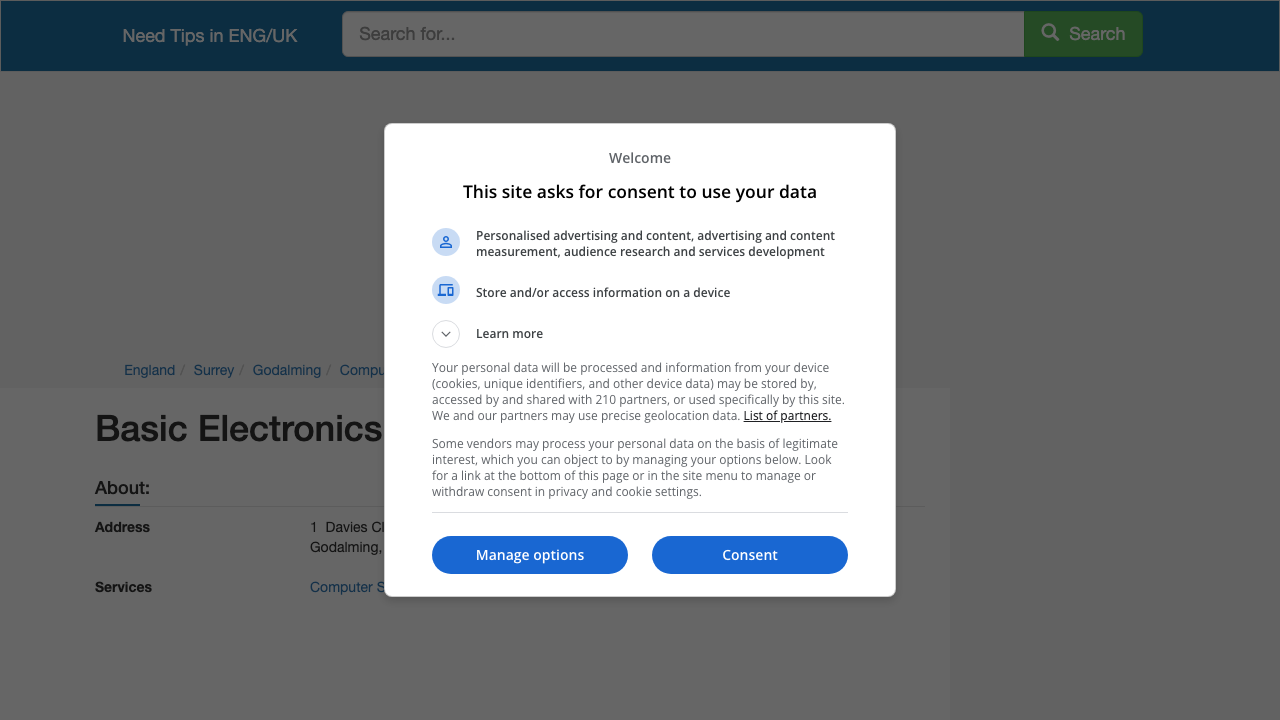The height and width of the screenshot is (720, 1280).
Task: Select the Surrey breadcrumb
Action: point(213,370)
